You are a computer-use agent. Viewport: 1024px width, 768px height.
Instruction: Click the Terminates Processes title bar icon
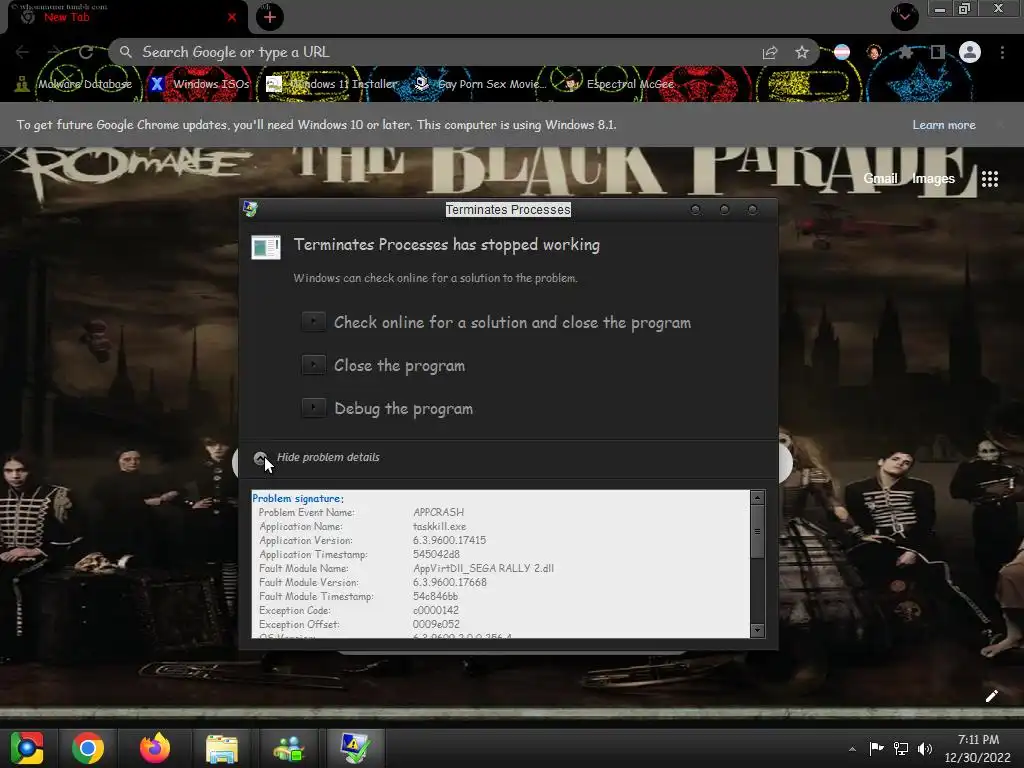[249, 209]
